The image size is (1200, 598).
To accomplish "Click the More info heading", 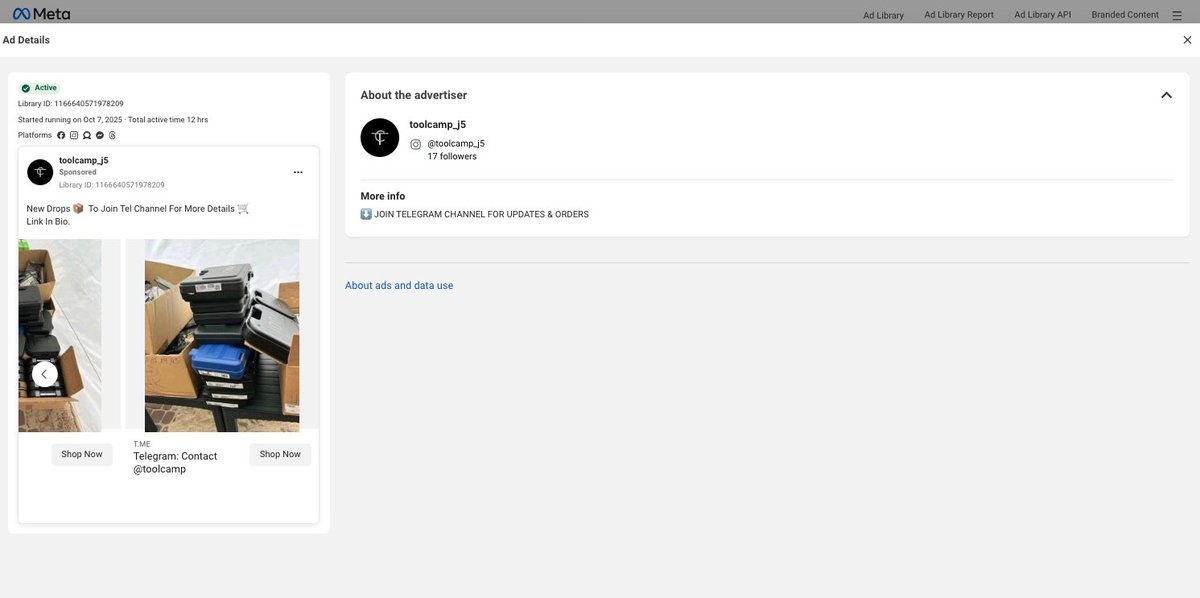I will click(383, 197).
